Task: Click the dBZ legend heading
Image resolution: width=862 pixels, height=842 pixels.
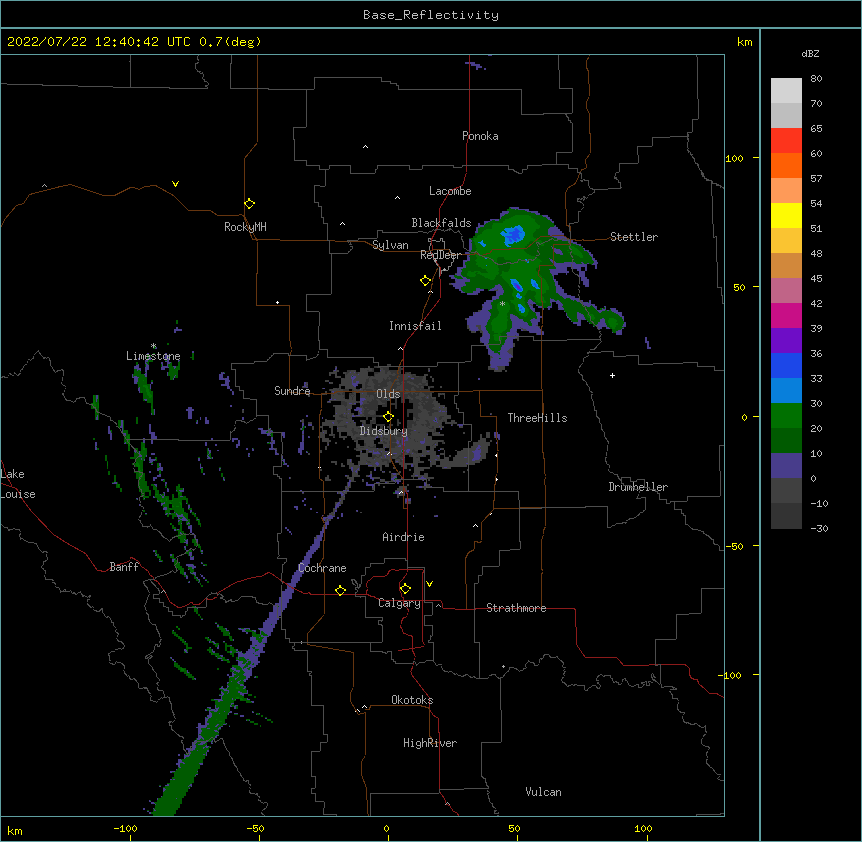Action: (810, 53)
